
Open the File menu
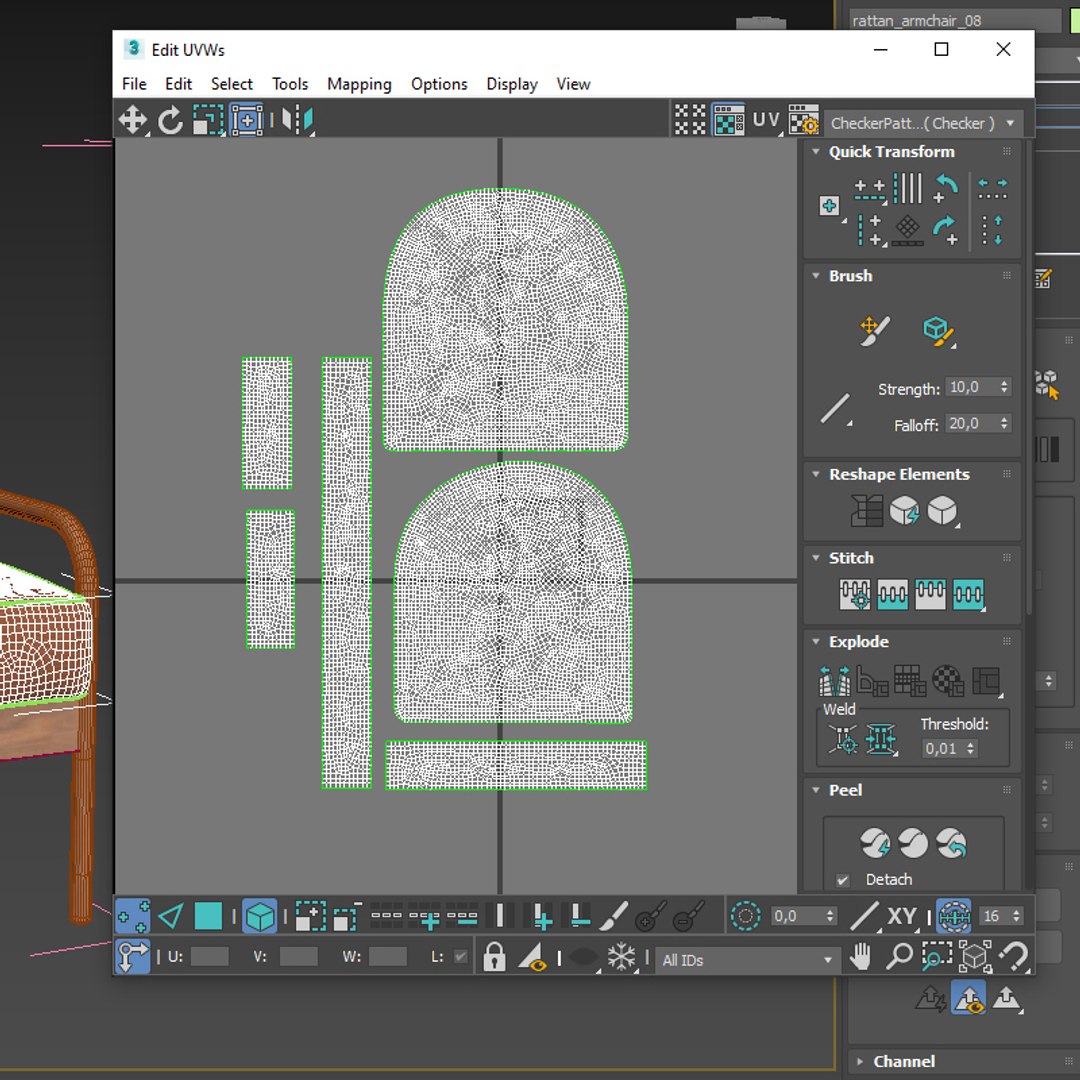click(x=134, y=84)
